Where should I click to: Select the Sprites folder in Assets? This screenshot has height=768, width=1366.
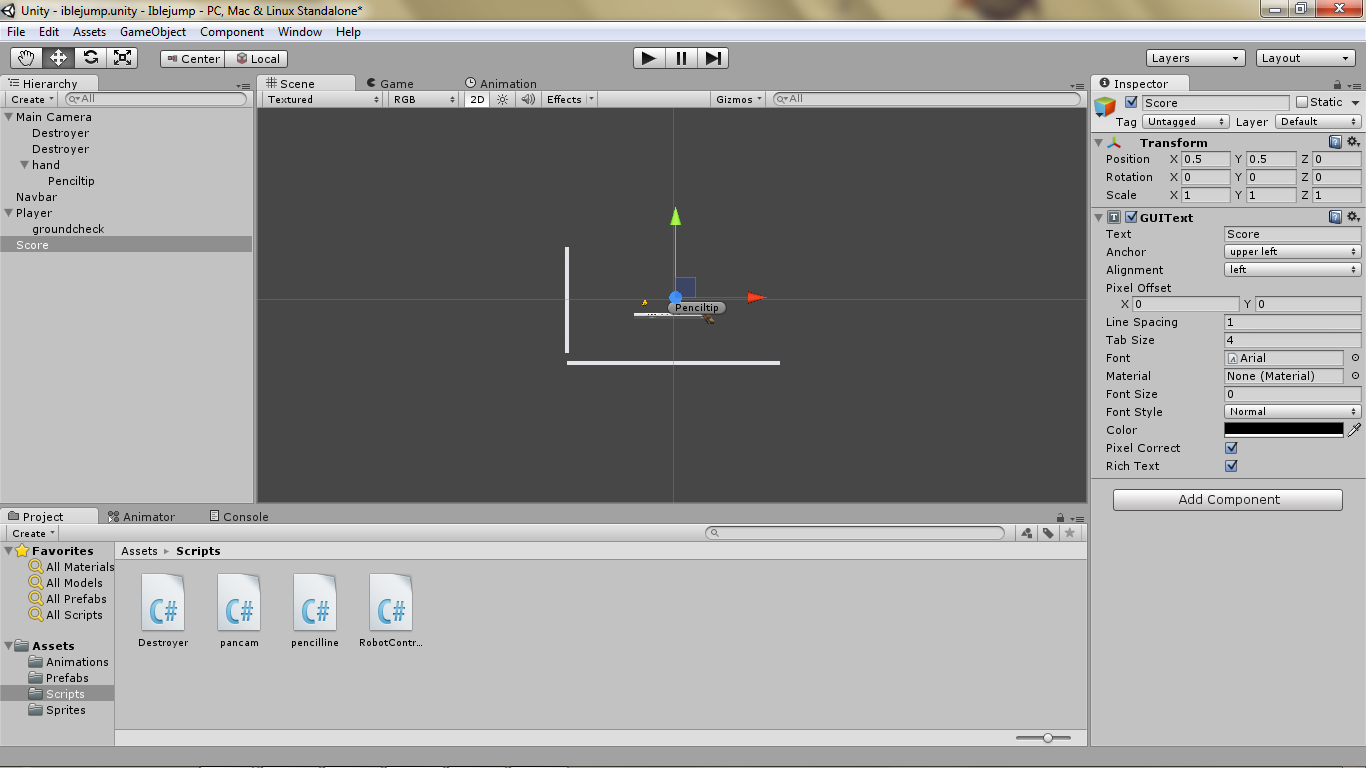pyautogui.click(x=65, y=710)
